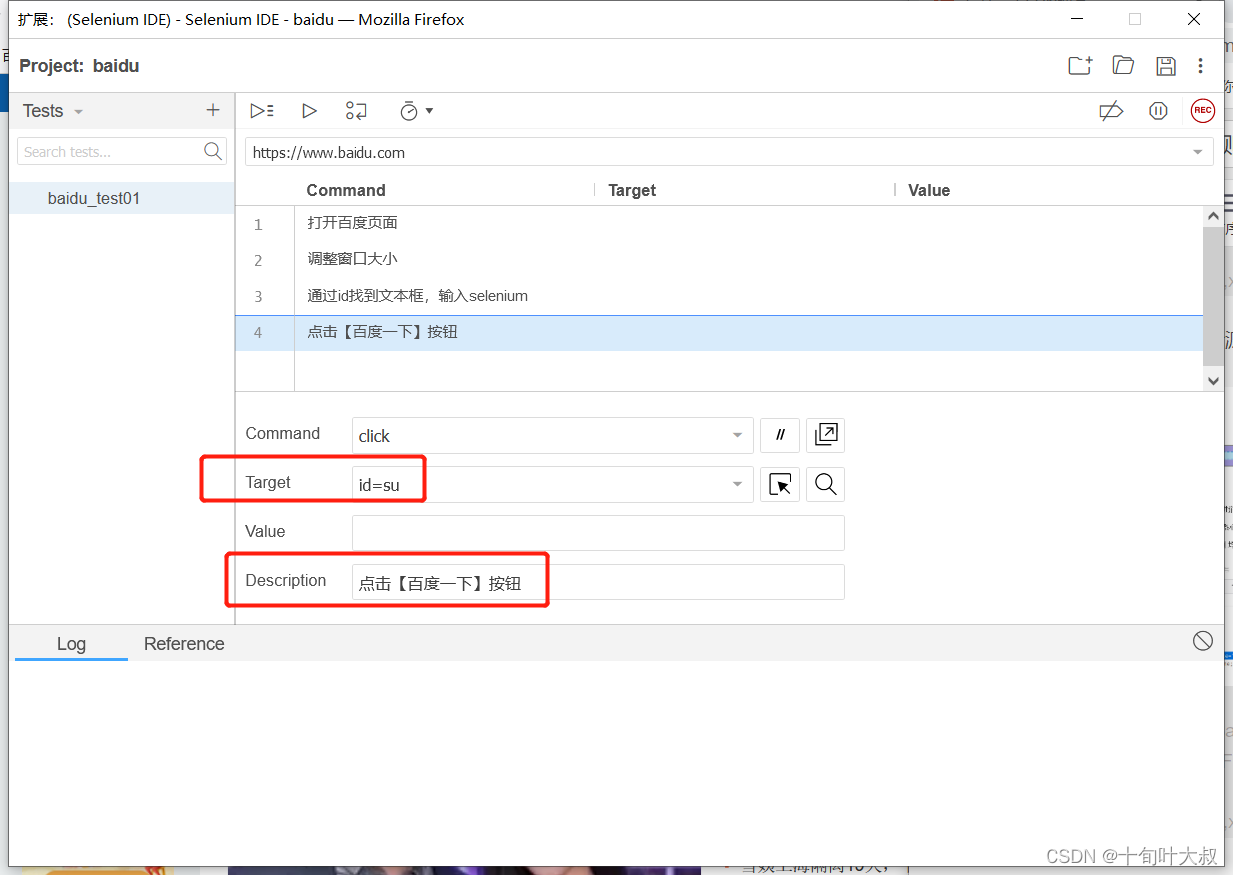Add a new test with plus icon
Screen dimensions: 1233x875
[212, 111]
